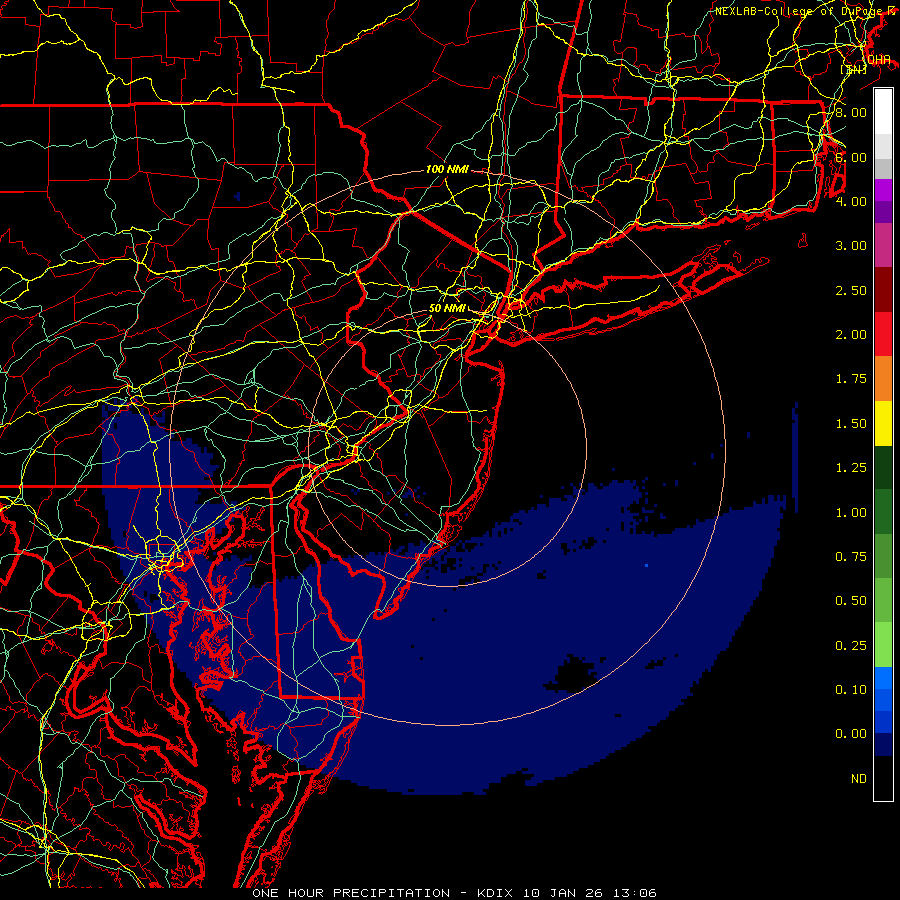Image resolution: width=900 pixels, height=900 pixels.
Task: Click the 'OHA' product label
Action: coord(879,60)
